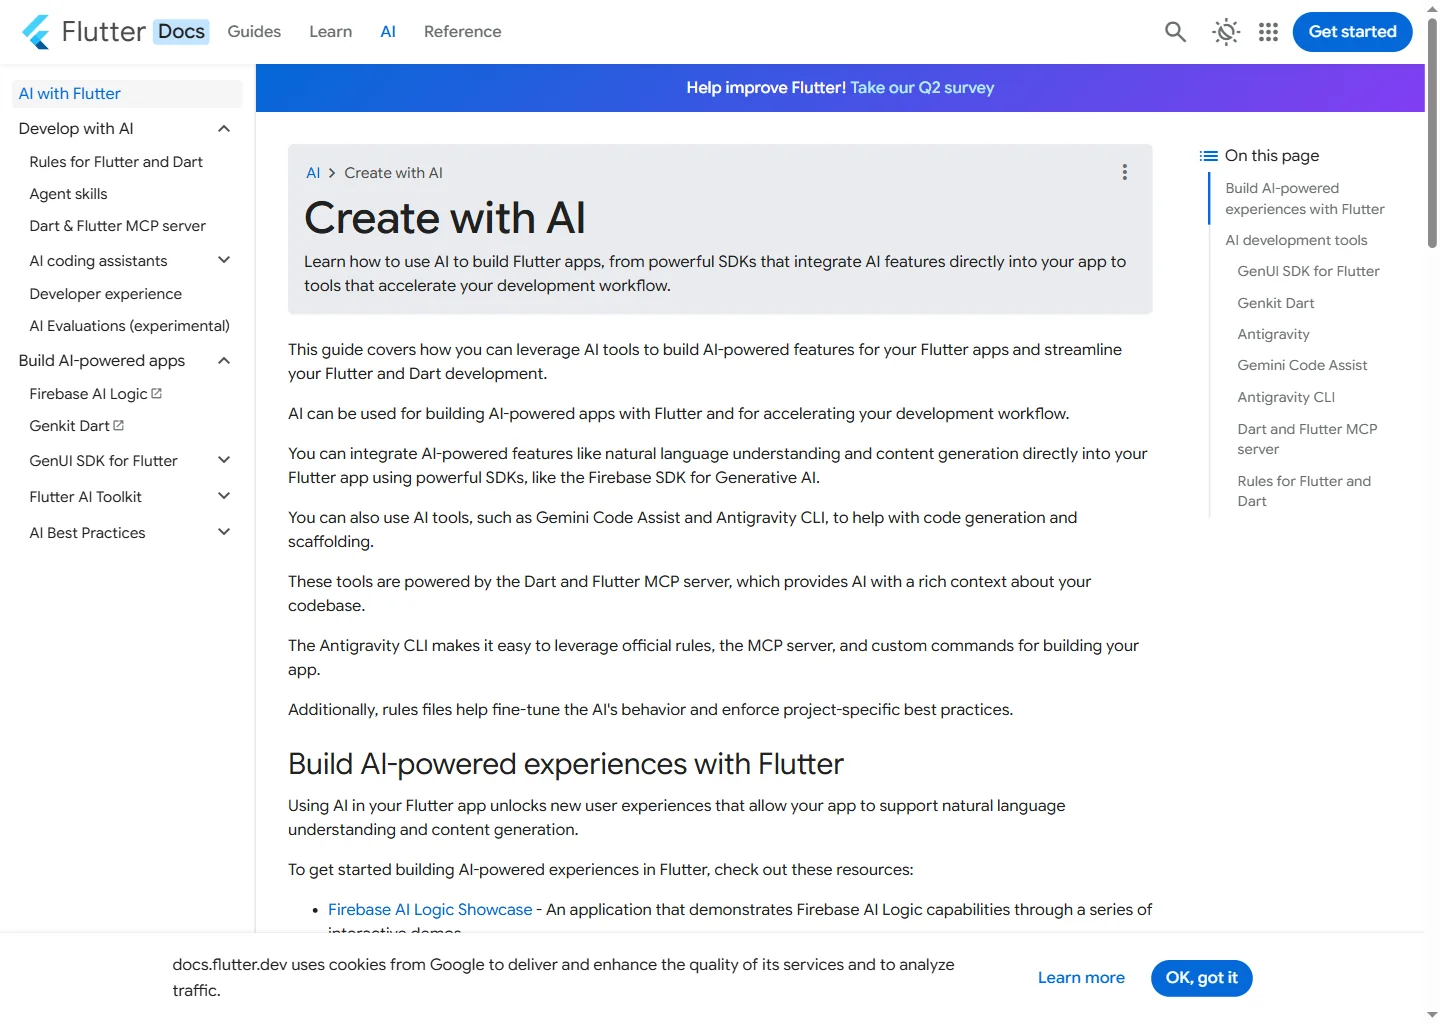This screenshot has height=1024, width=1440.
Task: Jump to Antigravity CLI in page contents
Action: (1286, 397)
